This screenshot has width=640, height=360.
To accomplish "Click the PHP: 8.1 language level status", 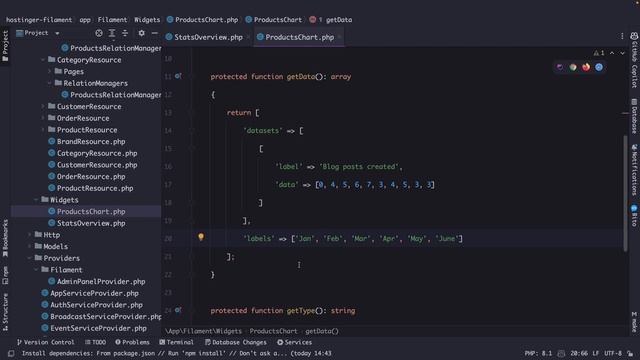I will [x=538, y=353].
